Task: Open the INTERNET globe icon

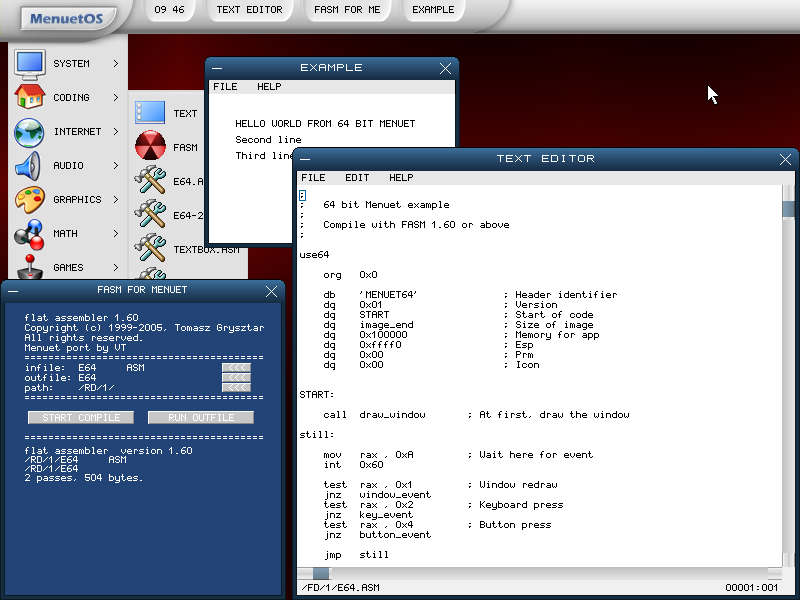Action: 30,132
